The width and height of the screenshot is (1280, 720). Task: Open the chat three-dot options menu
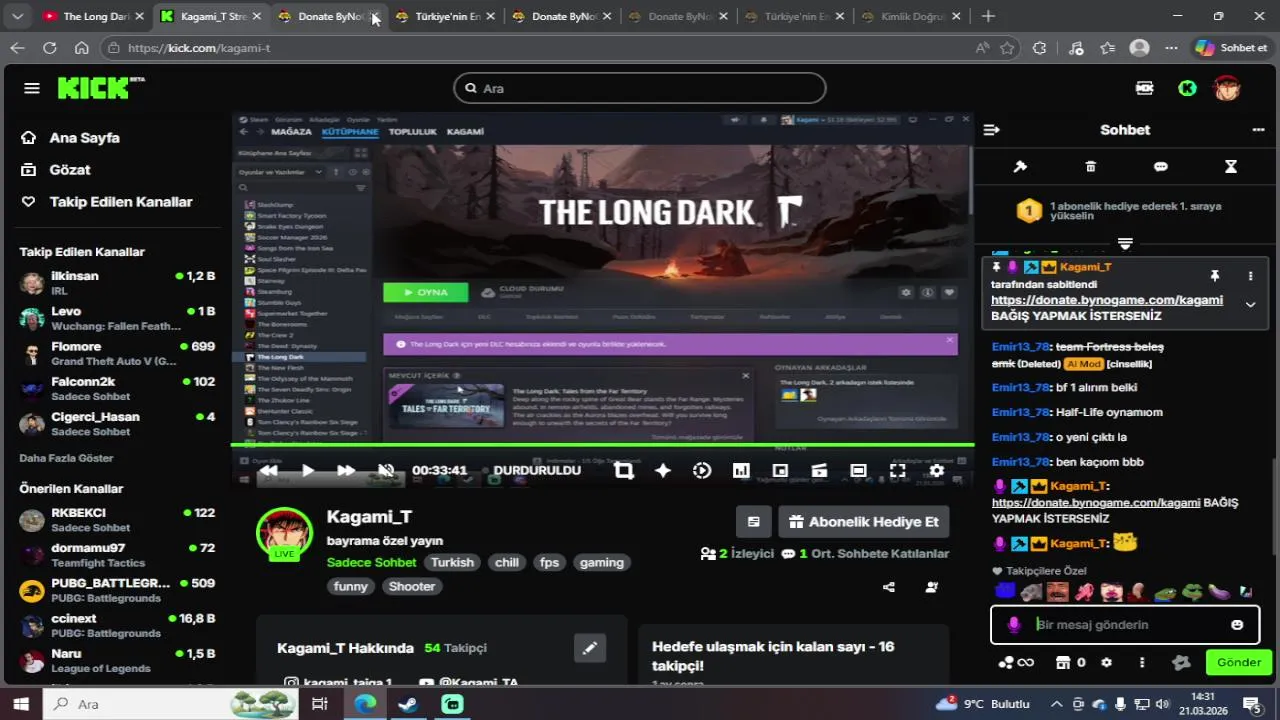(1258, 130)
